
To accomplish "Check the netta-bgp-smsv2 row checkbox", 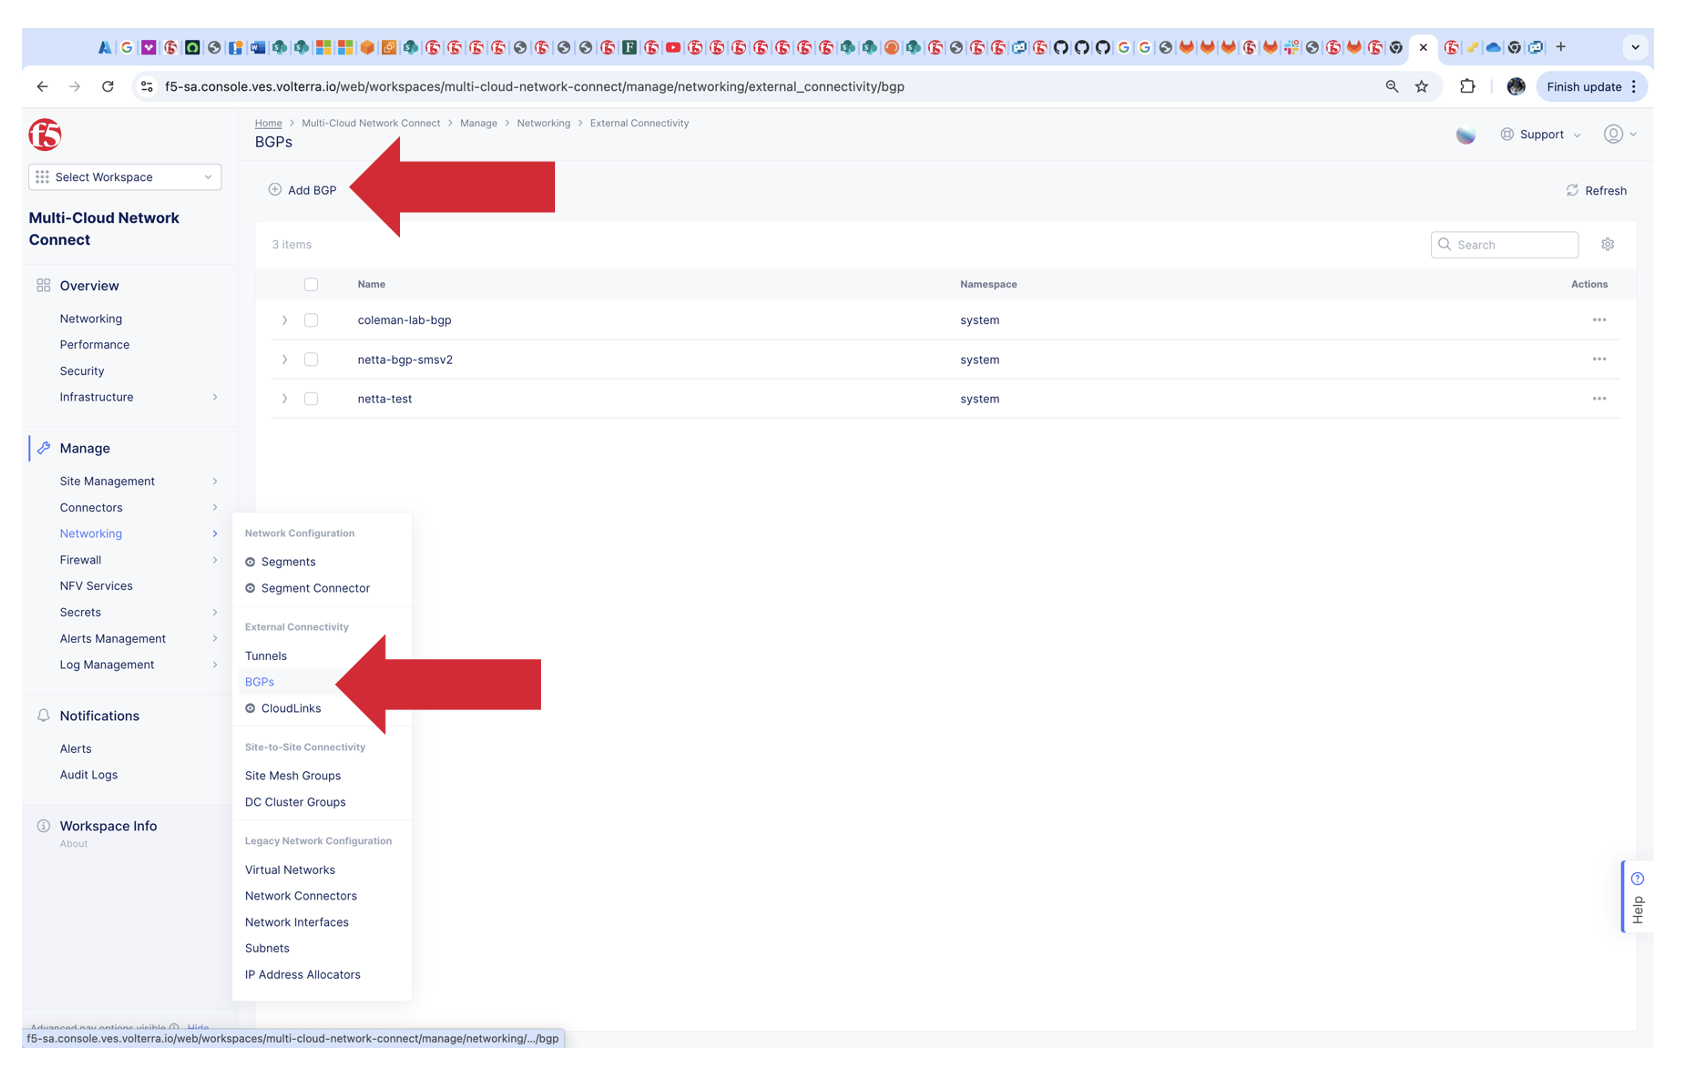I will click(x=311, y=359).
